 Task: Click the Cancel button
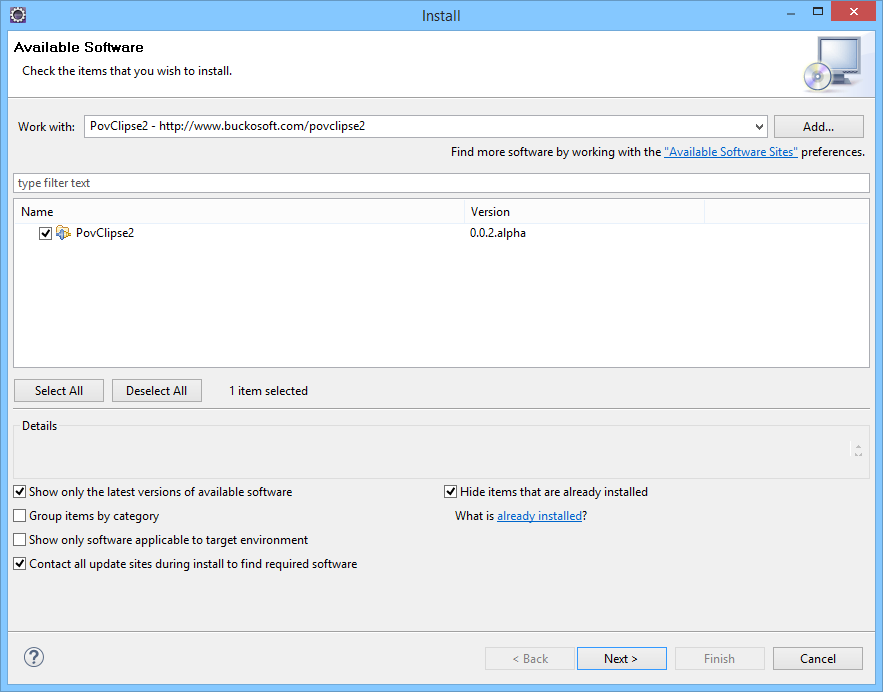pos(818,658)
